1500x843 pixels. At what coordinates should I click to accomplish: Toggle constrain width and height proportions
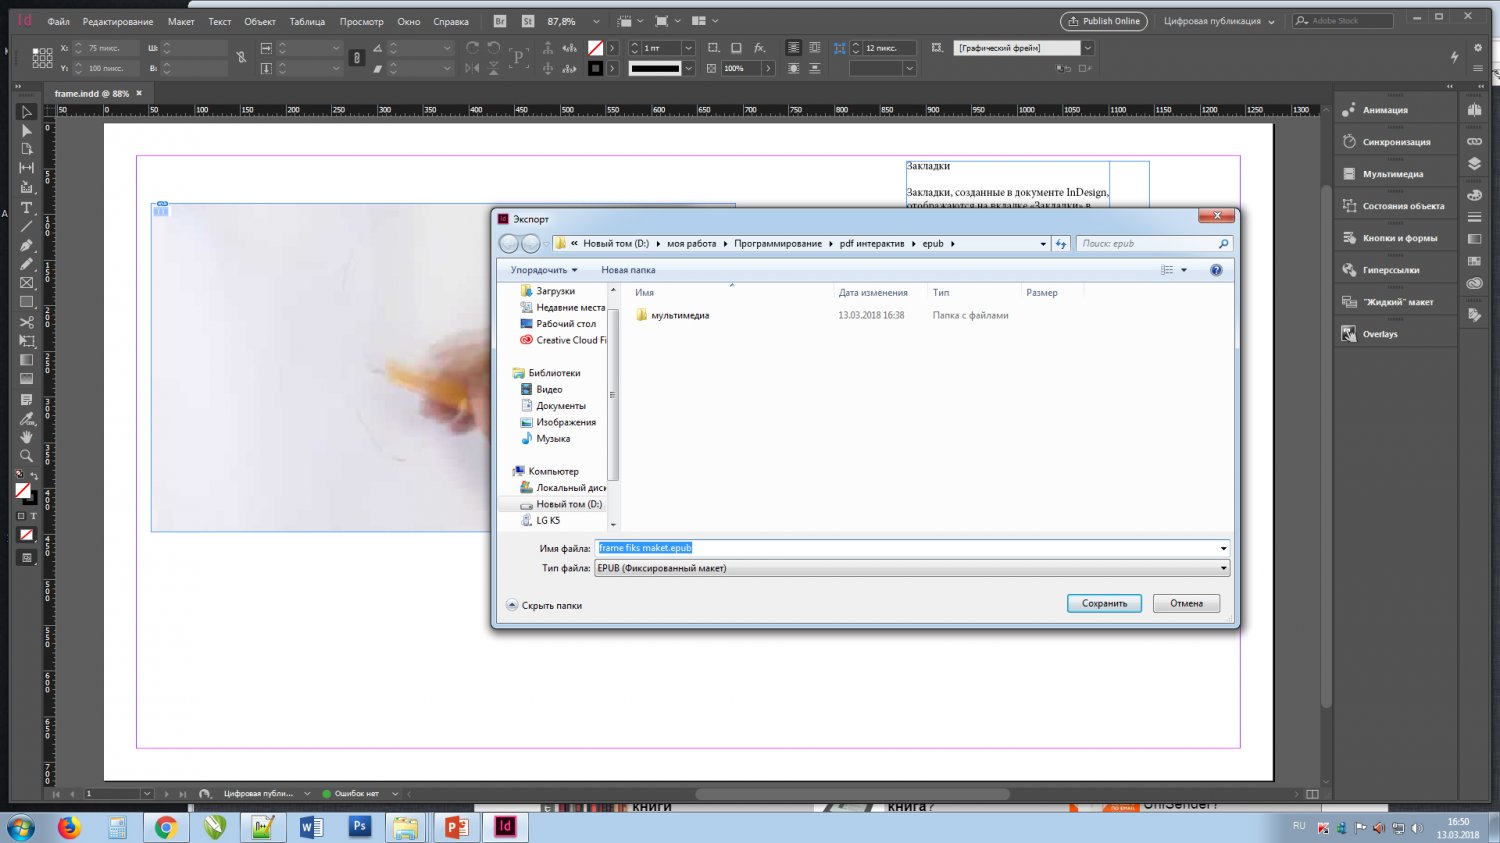click(241, 58)
